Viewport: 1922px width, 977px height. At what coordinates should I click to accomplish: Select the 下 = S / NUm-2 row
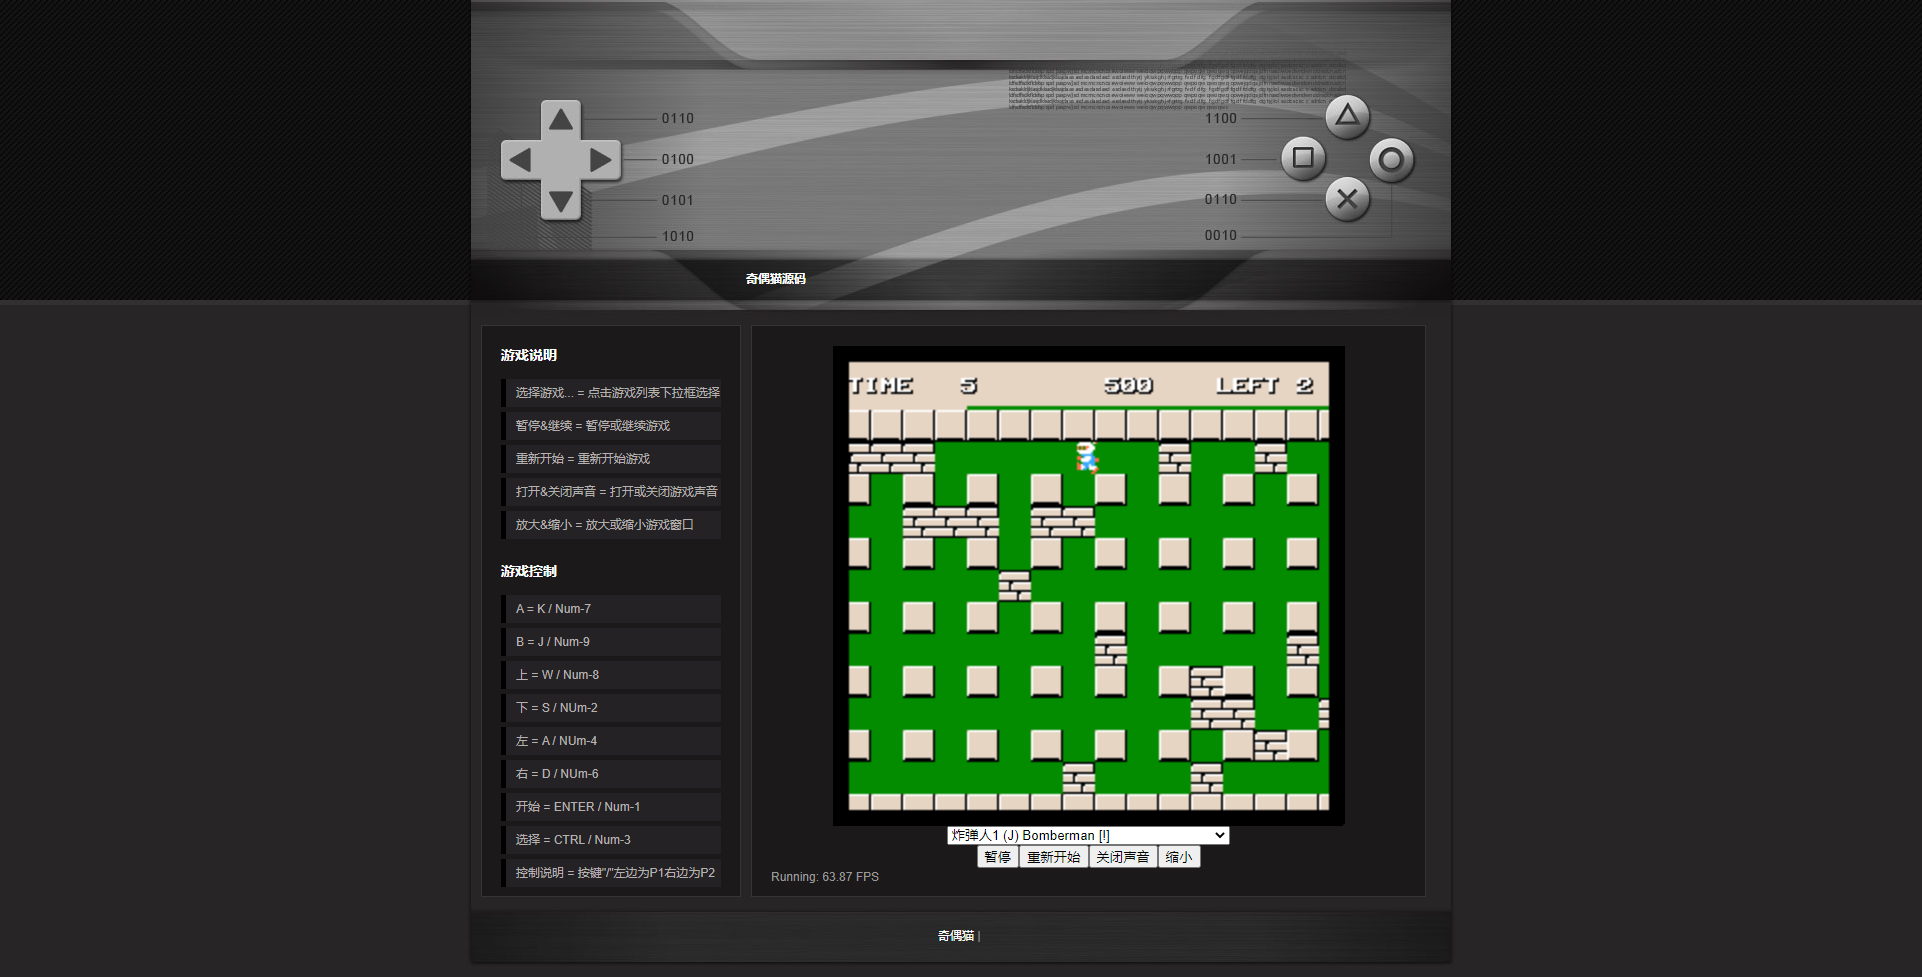point(611,708)
